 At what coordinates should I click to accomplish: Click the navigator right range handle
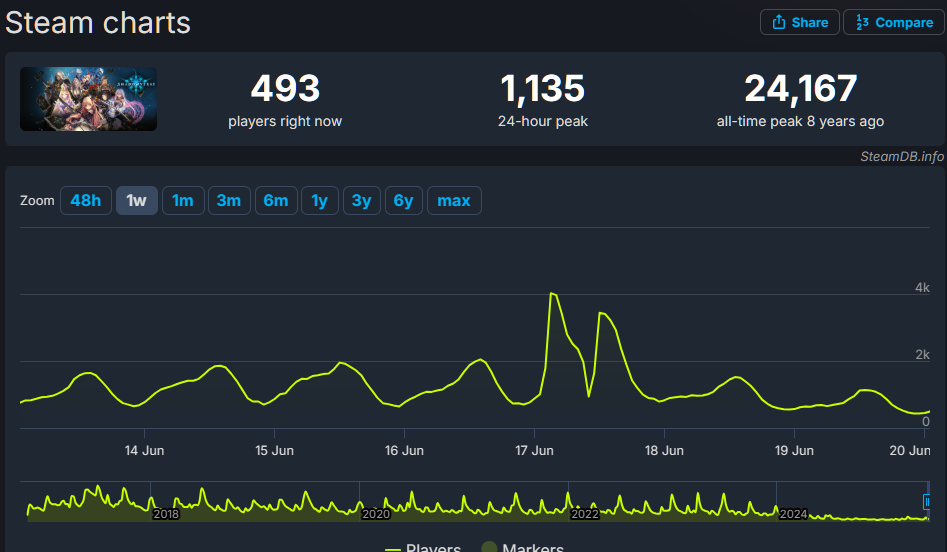coord(927,501)
